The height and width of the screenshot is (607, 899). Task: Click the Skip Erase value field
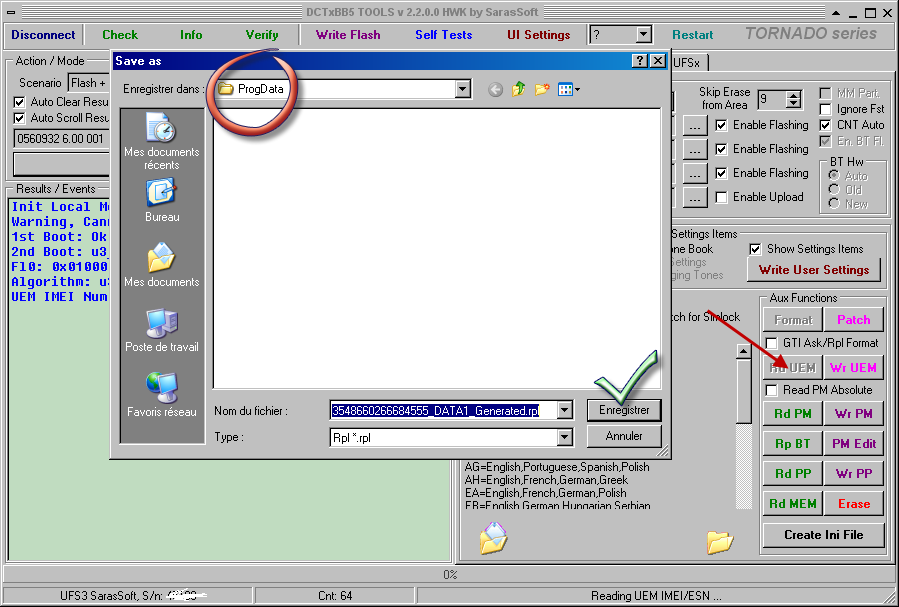[772, 100]
